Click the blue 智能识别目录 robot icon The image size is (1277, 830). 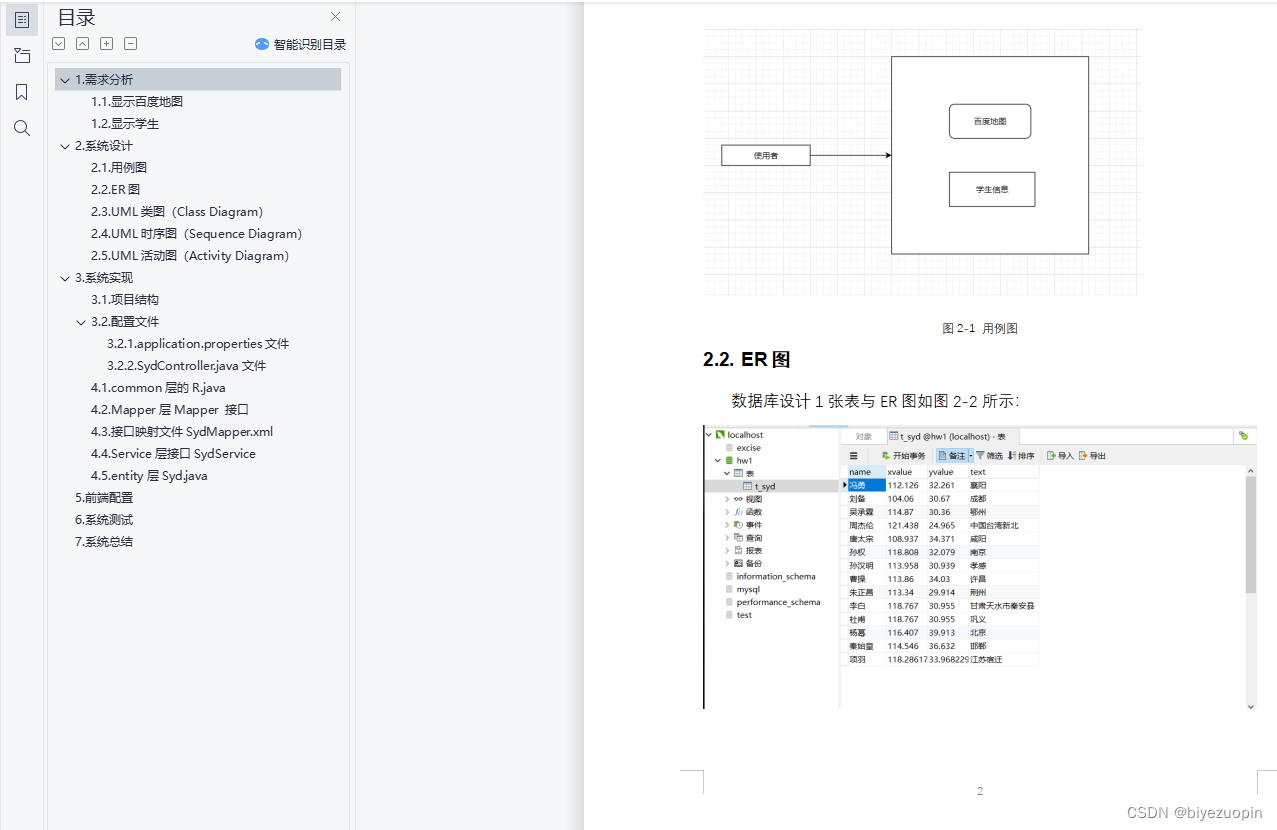[x=262, y=44]
